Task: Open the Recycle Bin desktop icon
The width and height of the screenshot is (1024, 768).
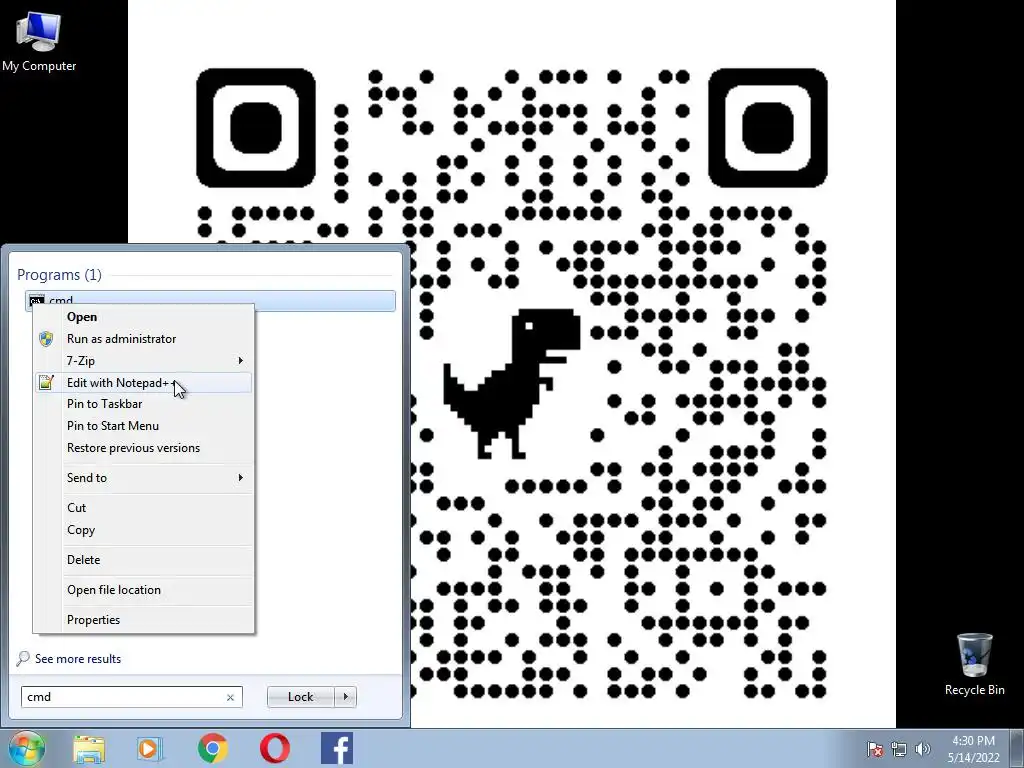Action: [x=974, y=664]
